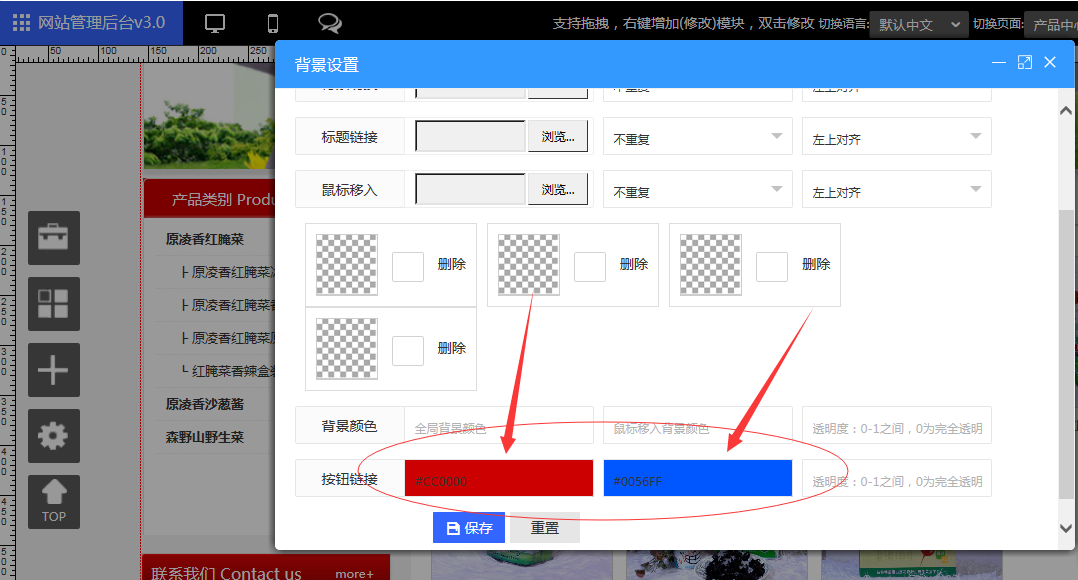Open the modules panel icon in sidebar
The height and width of the screenshot is (580, 1078).
click(53, 304)
